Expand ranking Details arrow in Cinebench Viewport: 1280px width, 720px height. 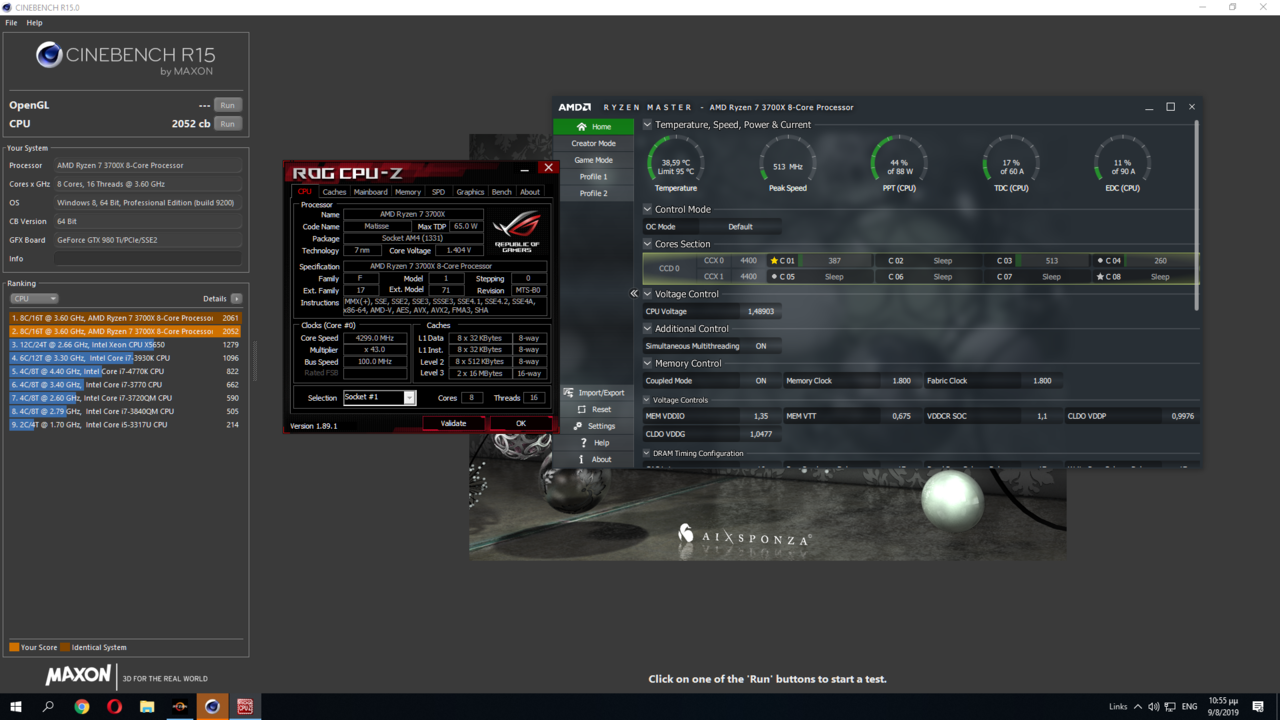236,299
